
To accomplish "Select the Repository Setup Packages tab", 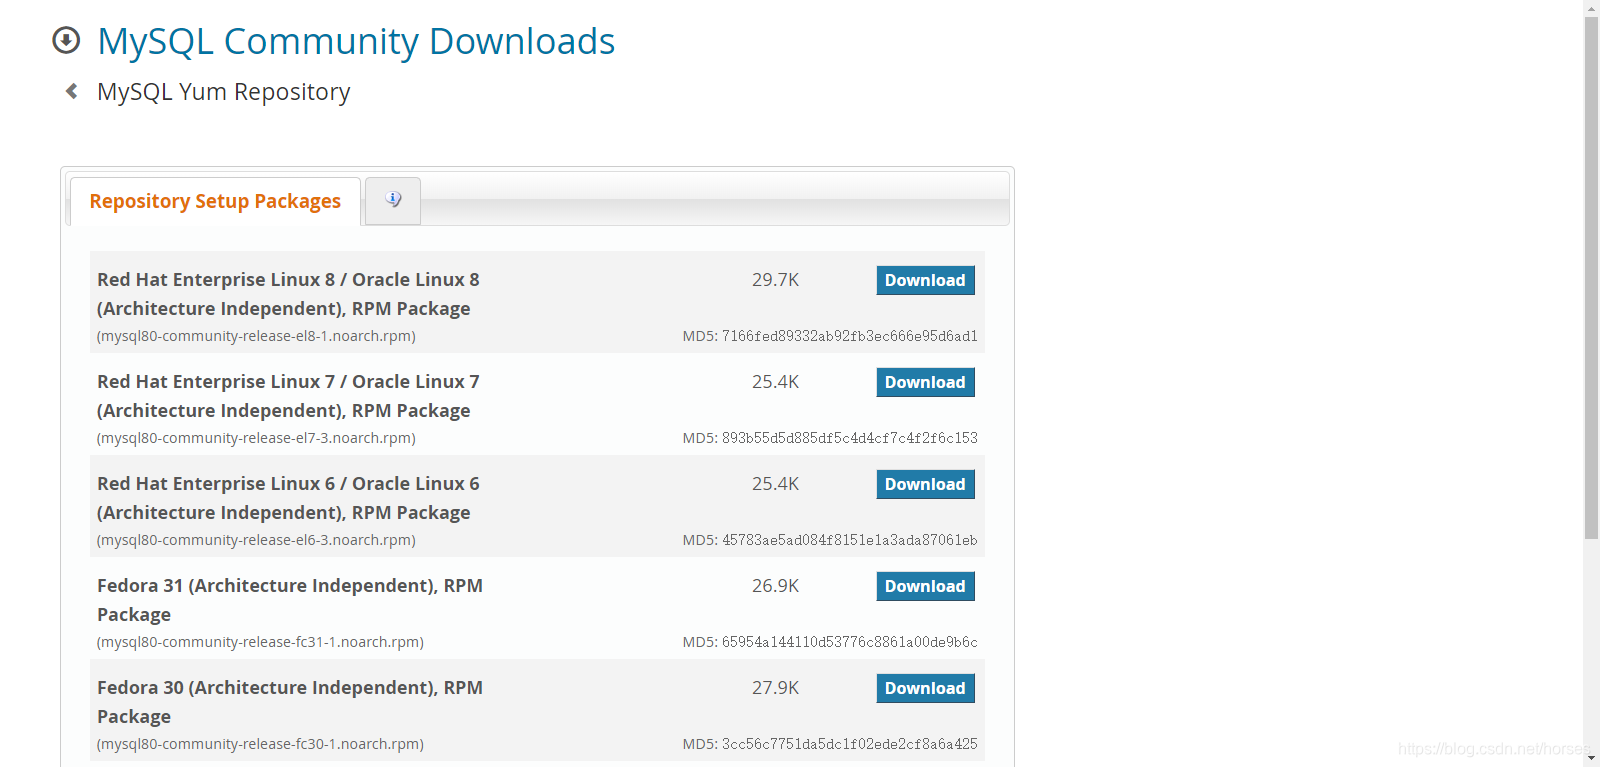I will pos(215,201).
